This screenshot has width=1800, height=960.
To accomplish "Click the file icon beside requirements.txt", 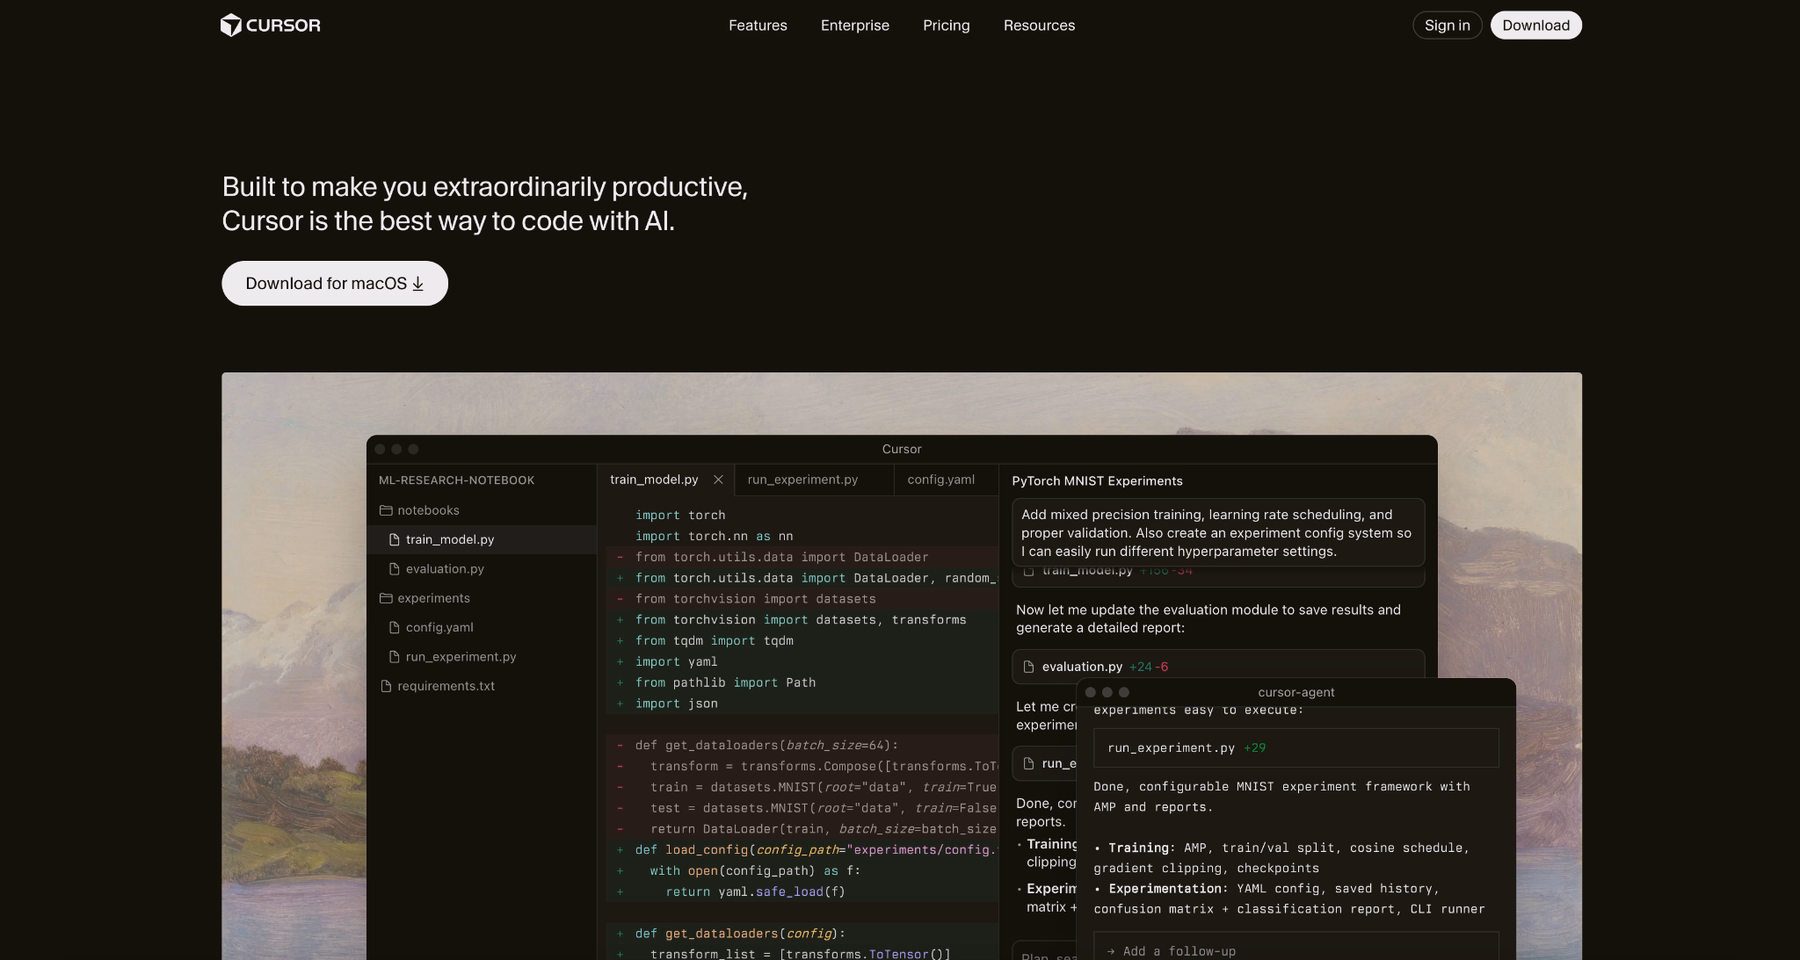I will coord(386,686).
